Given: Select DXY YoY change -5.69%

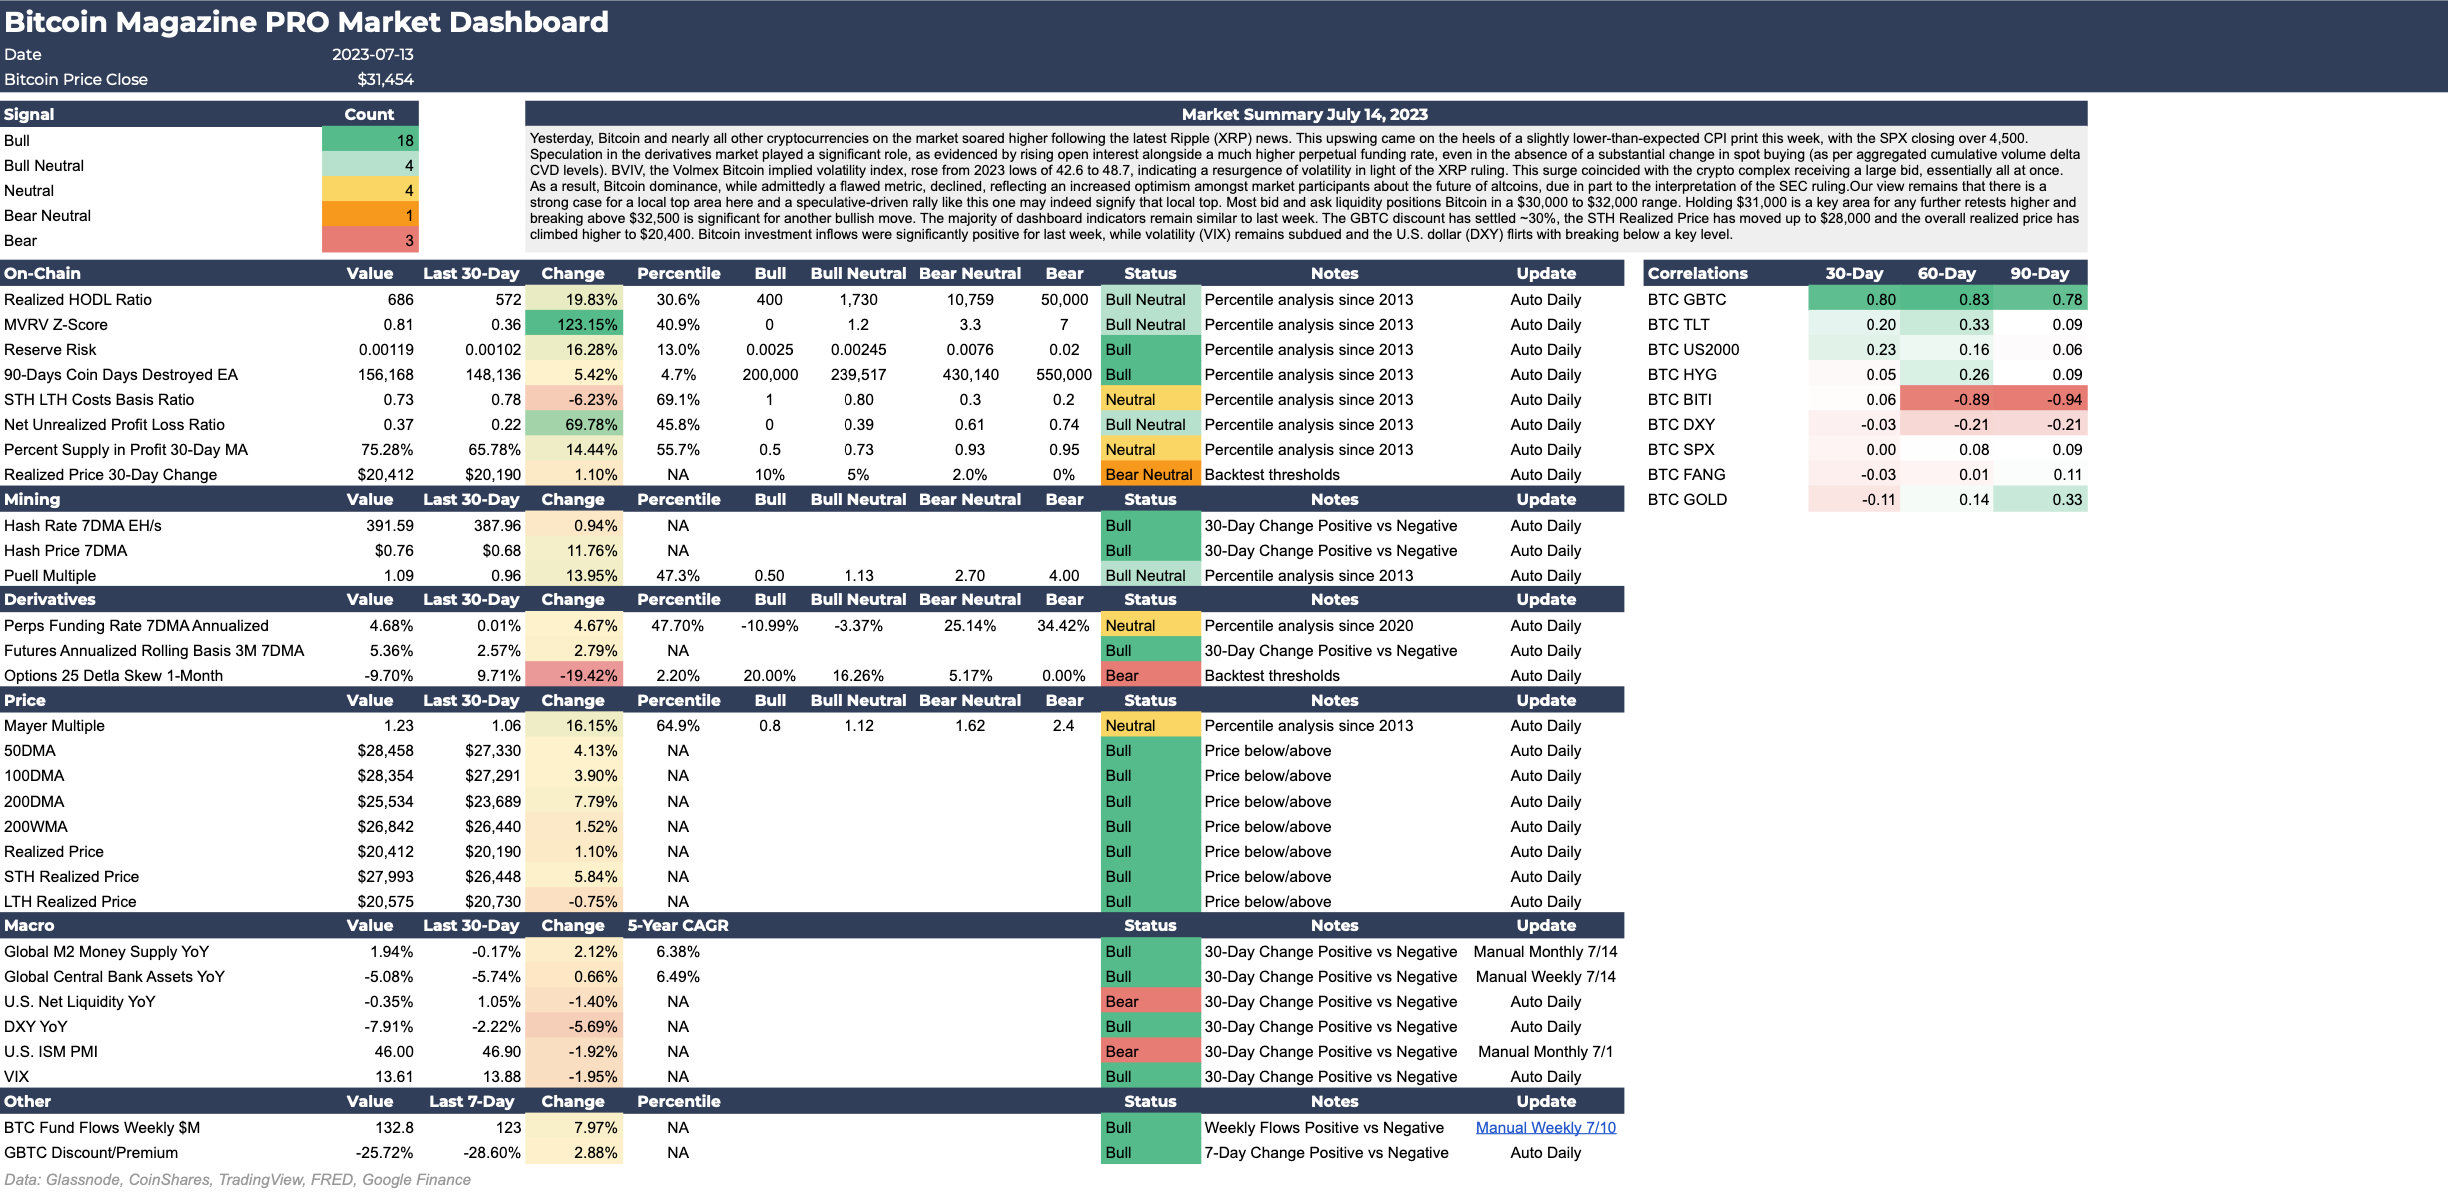Looking at the screenshot, I should pyautogui.click(x=574, y=1026).
